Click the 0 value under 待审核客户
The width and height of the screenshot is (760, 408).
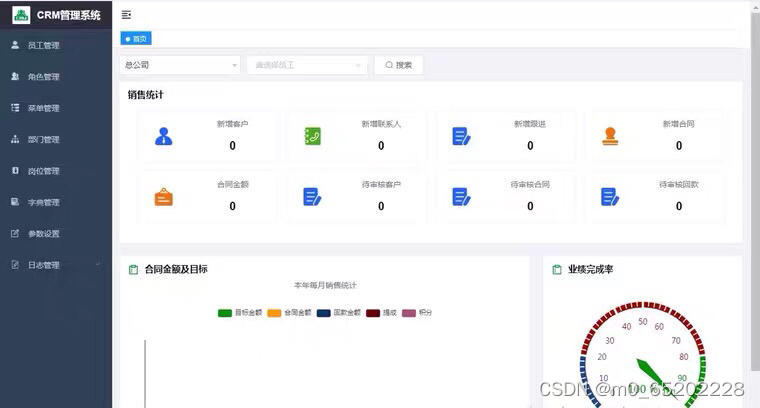click(381, 206)
